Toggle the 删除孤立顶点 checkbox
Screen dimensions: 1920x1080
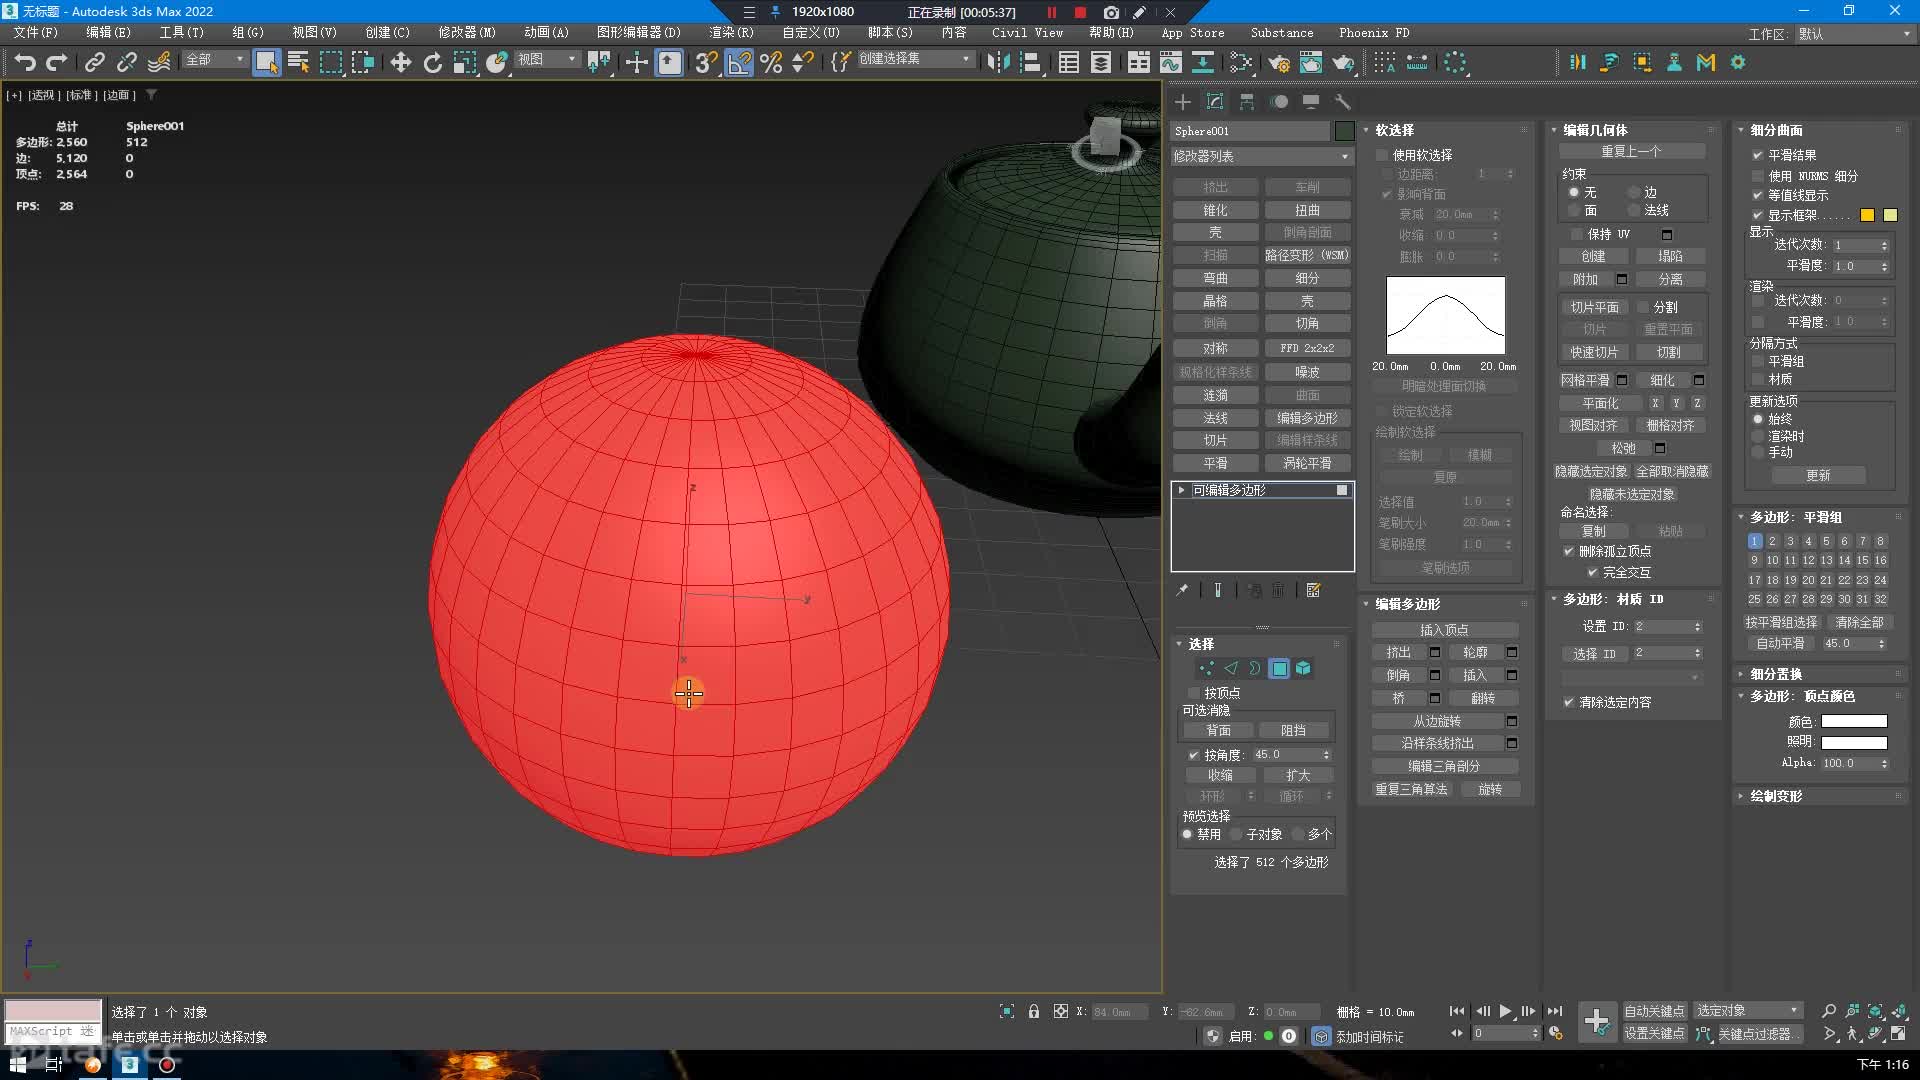click(1569, 551)
